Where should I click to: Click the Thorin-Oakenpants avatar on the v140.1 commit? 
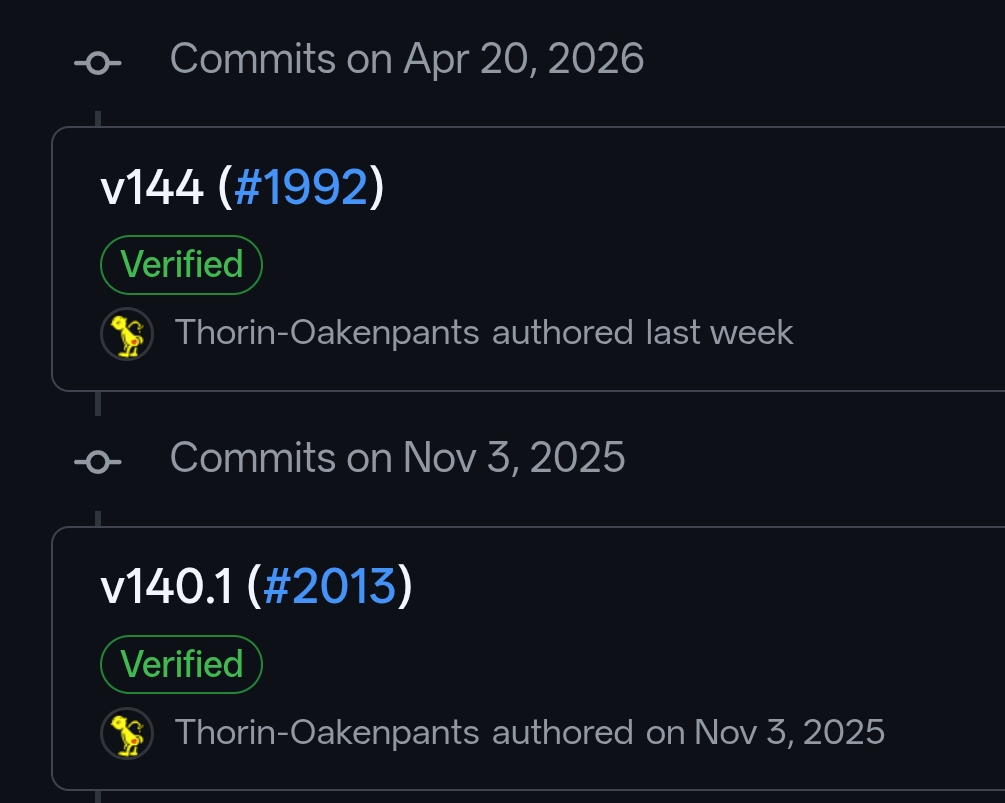[x=127, y=733]
